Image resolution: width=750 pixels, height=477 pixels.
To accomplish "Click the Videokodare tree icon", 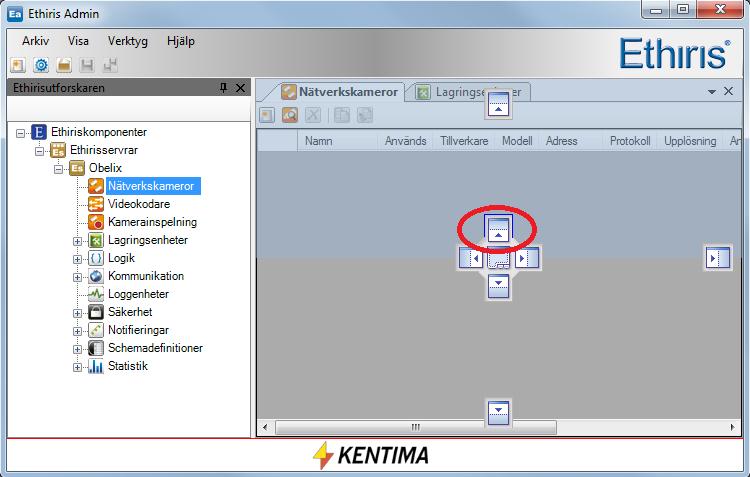I will click(96, 204).
